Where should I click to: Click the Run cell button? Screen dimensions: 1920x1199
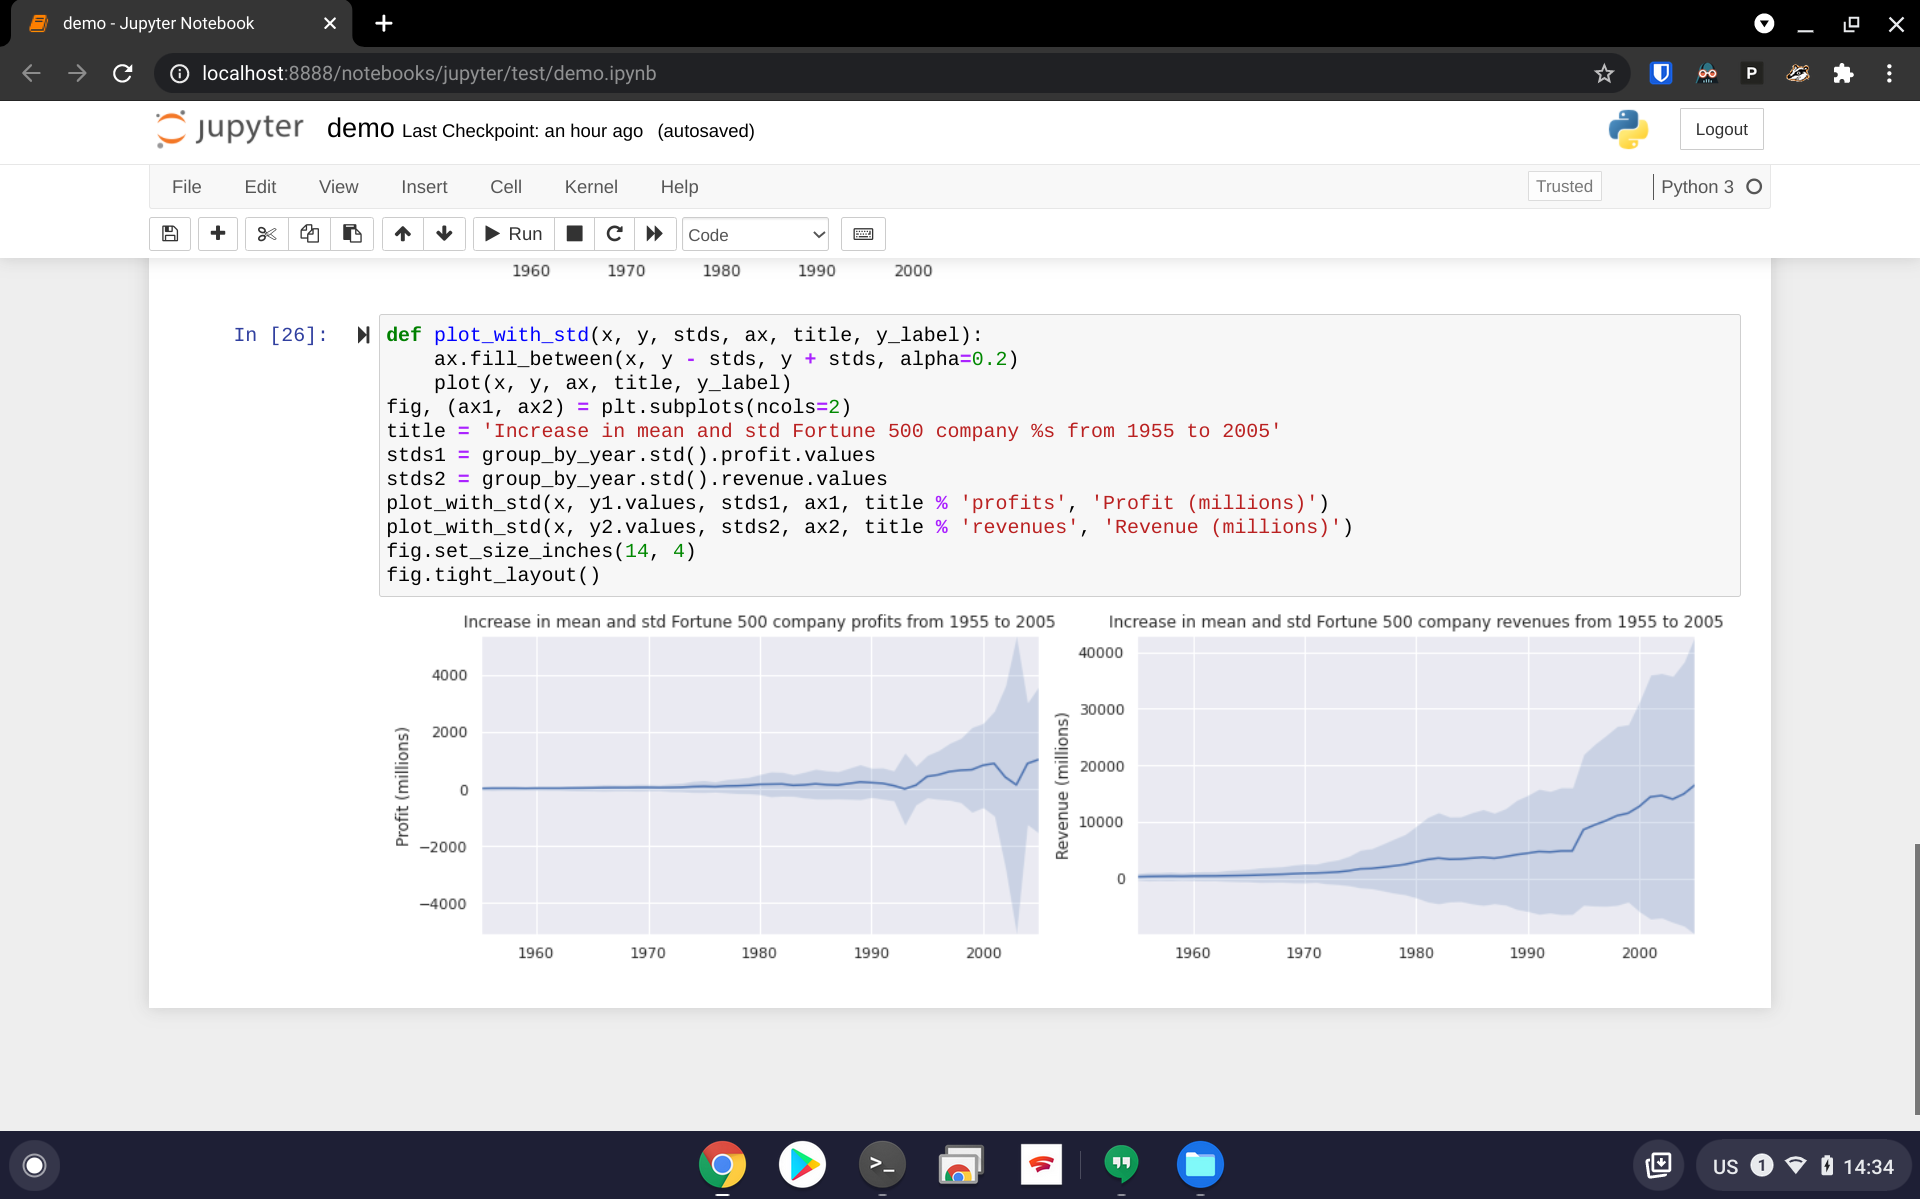(512, 235)
